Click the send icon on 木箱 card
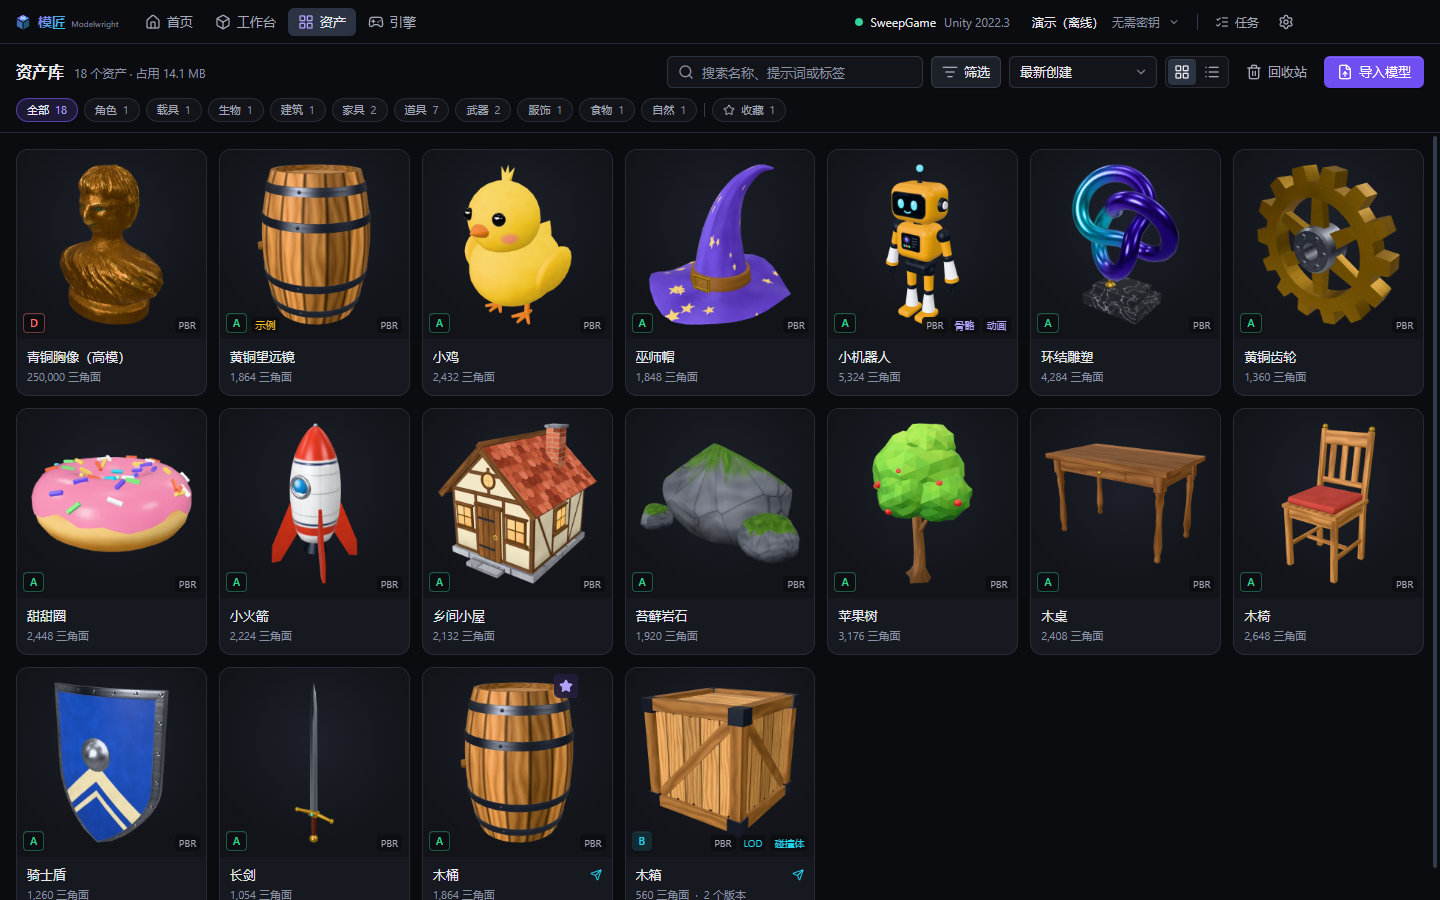Image resolution: width=1440 pixels, height=900 pixels. 798,875
